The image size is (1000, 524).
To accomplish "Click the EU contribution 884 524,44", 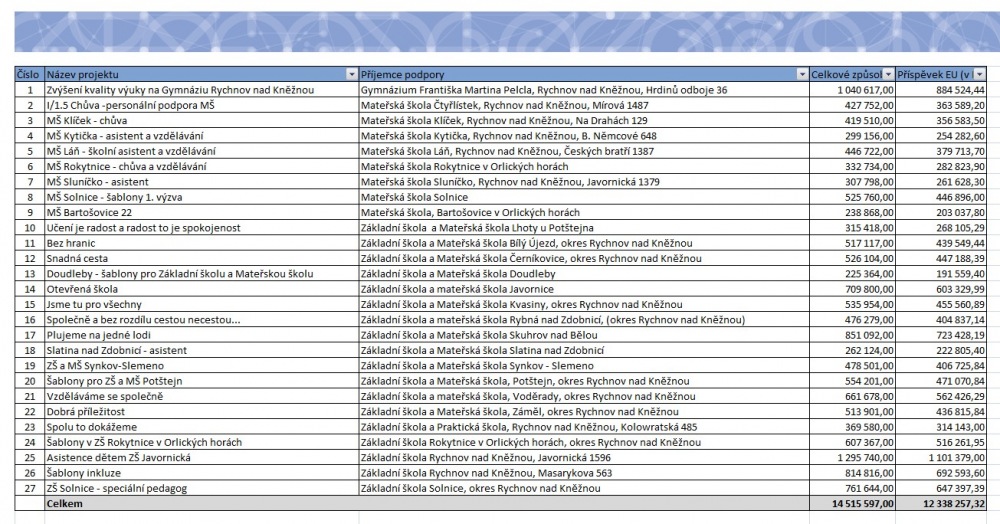I will click(941, 90).
